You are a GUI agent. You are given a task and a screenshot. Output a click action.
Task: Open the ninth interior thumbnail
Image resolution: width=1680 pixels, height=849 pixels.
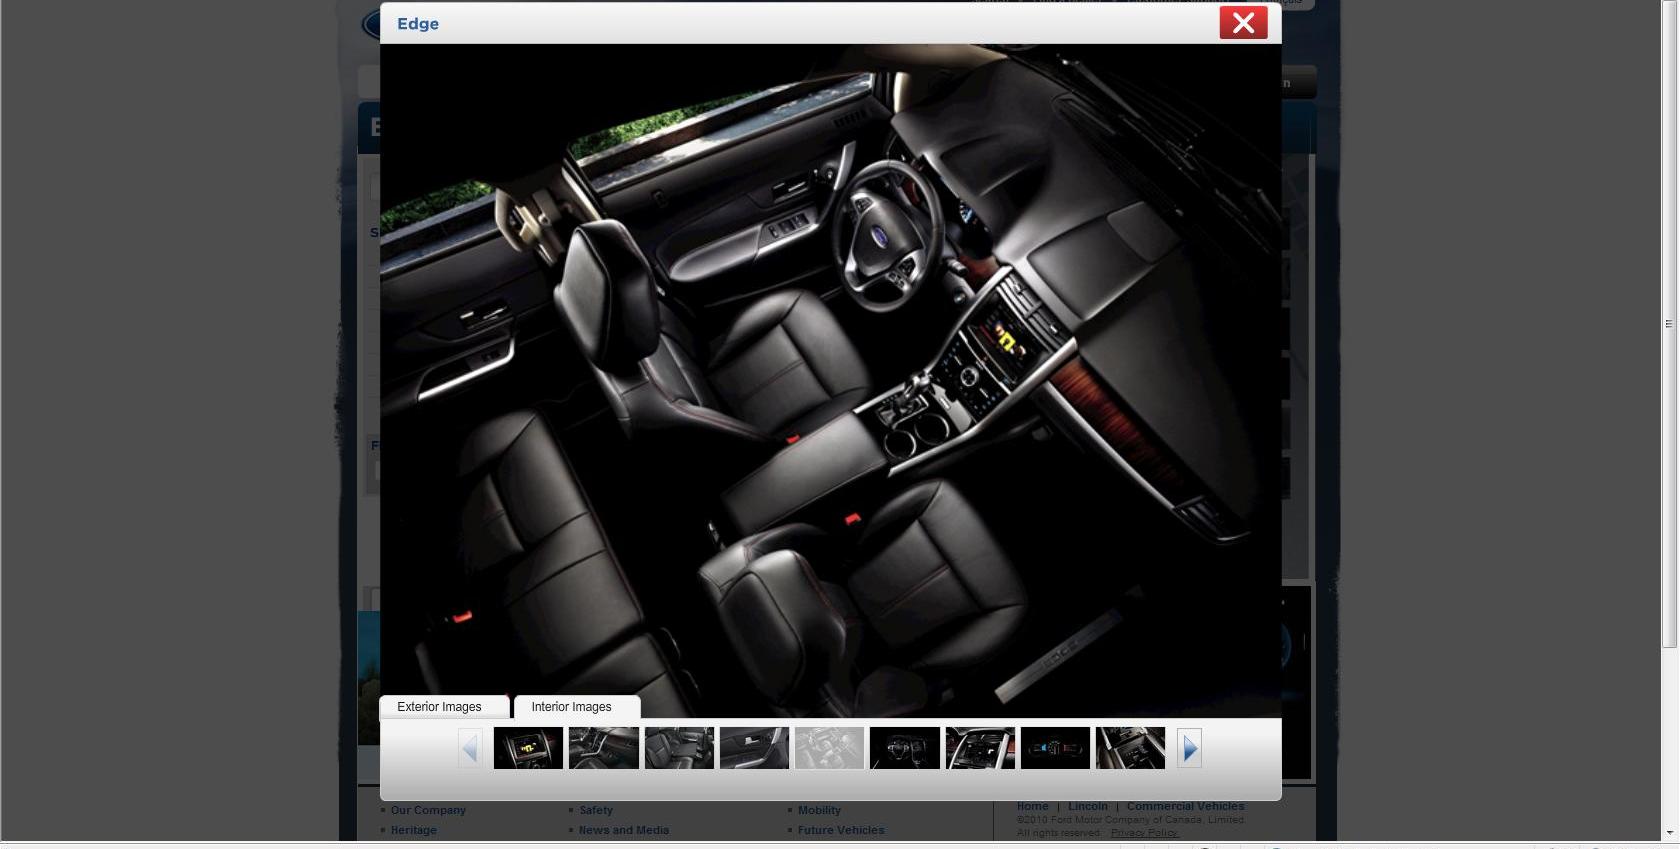pyautogui.click(x=1130, y=748)
